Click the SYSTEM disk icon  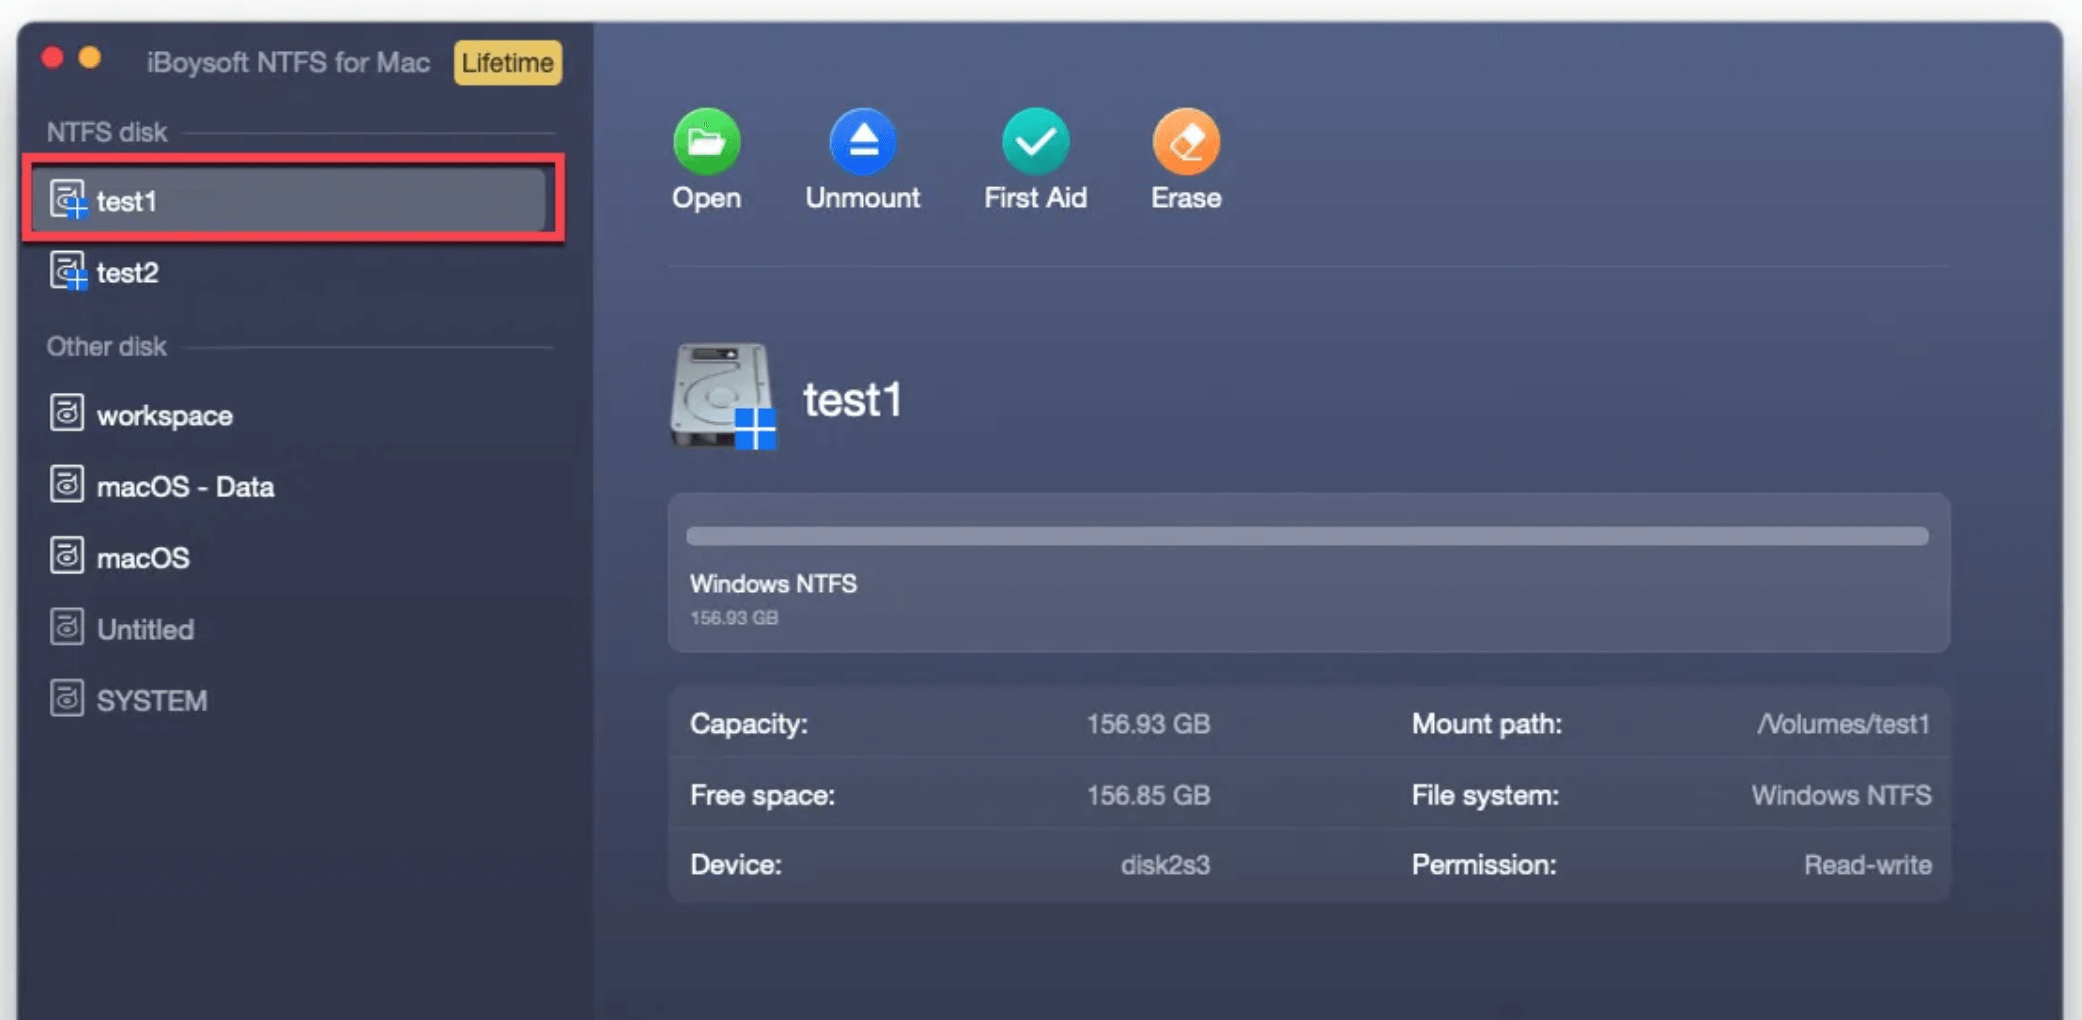pyautogui.click(x=66, y=699)
